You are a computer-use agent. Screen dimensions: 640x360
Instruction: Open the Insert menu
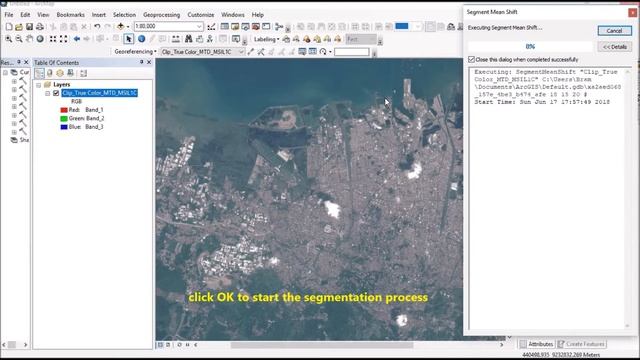[x=99, y=15]
